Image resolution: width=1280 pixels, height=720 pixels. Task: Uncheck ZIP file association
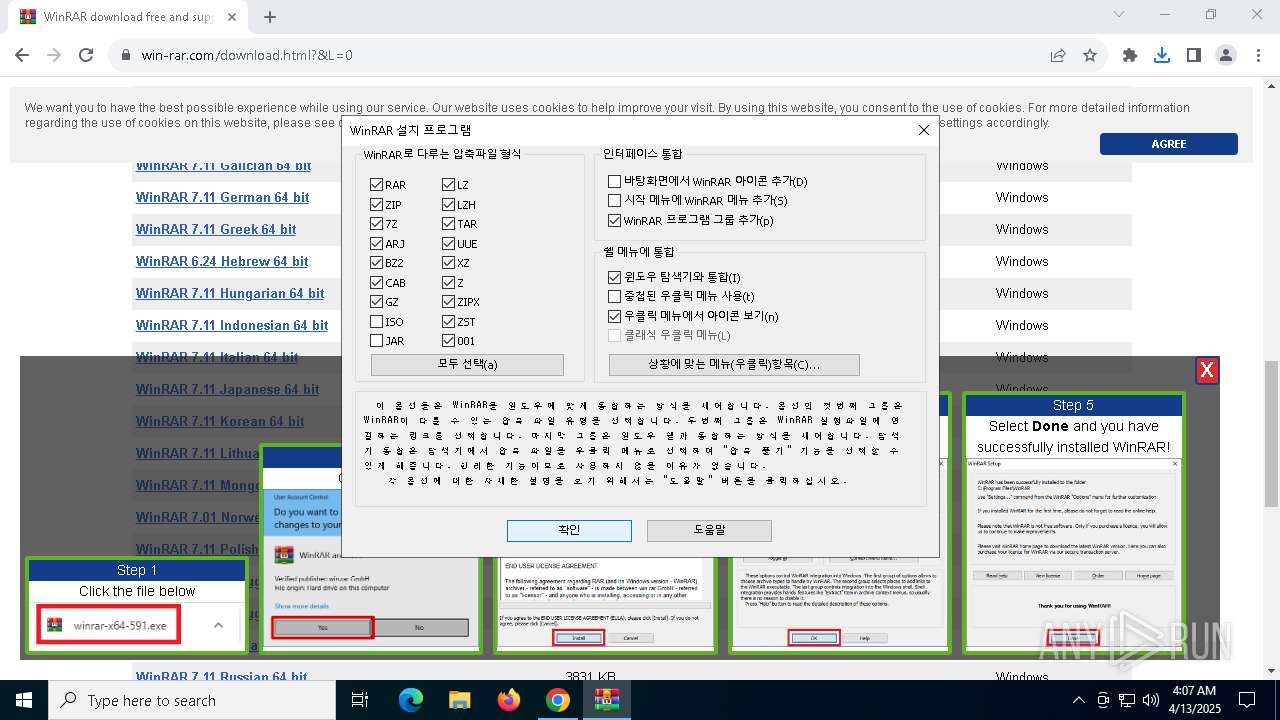click(x=376, y=205)
